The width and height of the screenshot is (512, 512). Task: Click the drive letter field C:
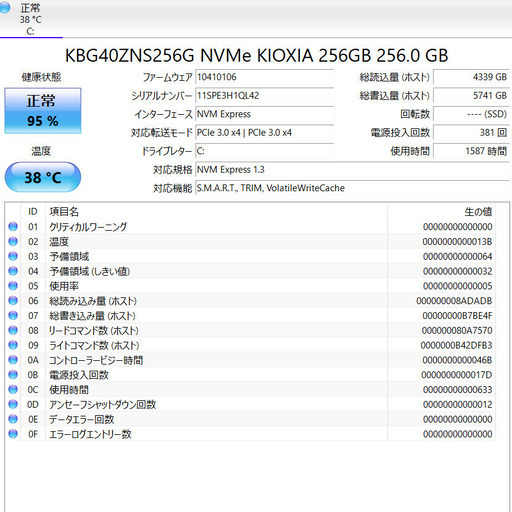coord(264,151)
